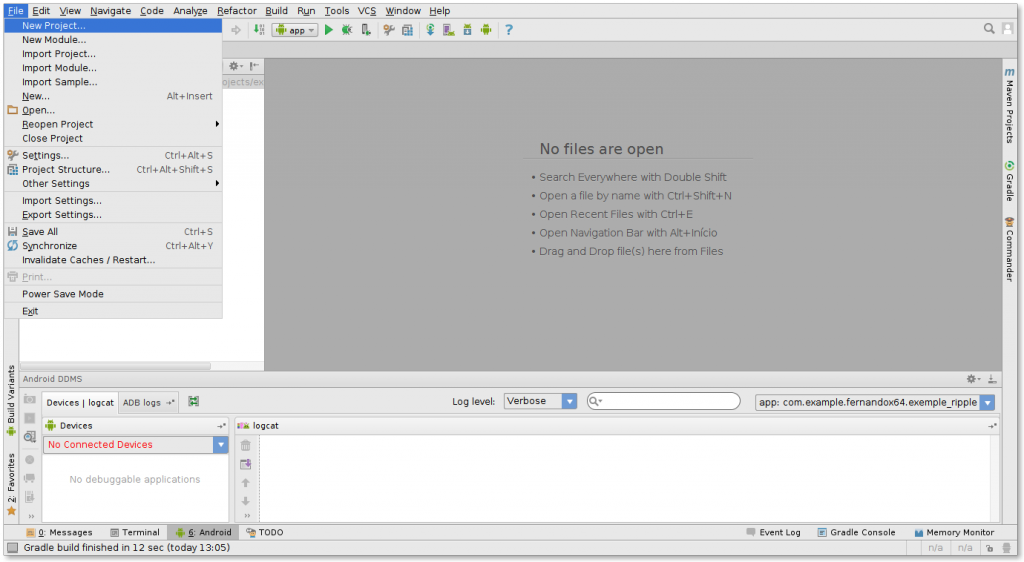Switch to the ADB logs tab
The height and width of the screenshot is (562, 1024).
click(147, 402)
